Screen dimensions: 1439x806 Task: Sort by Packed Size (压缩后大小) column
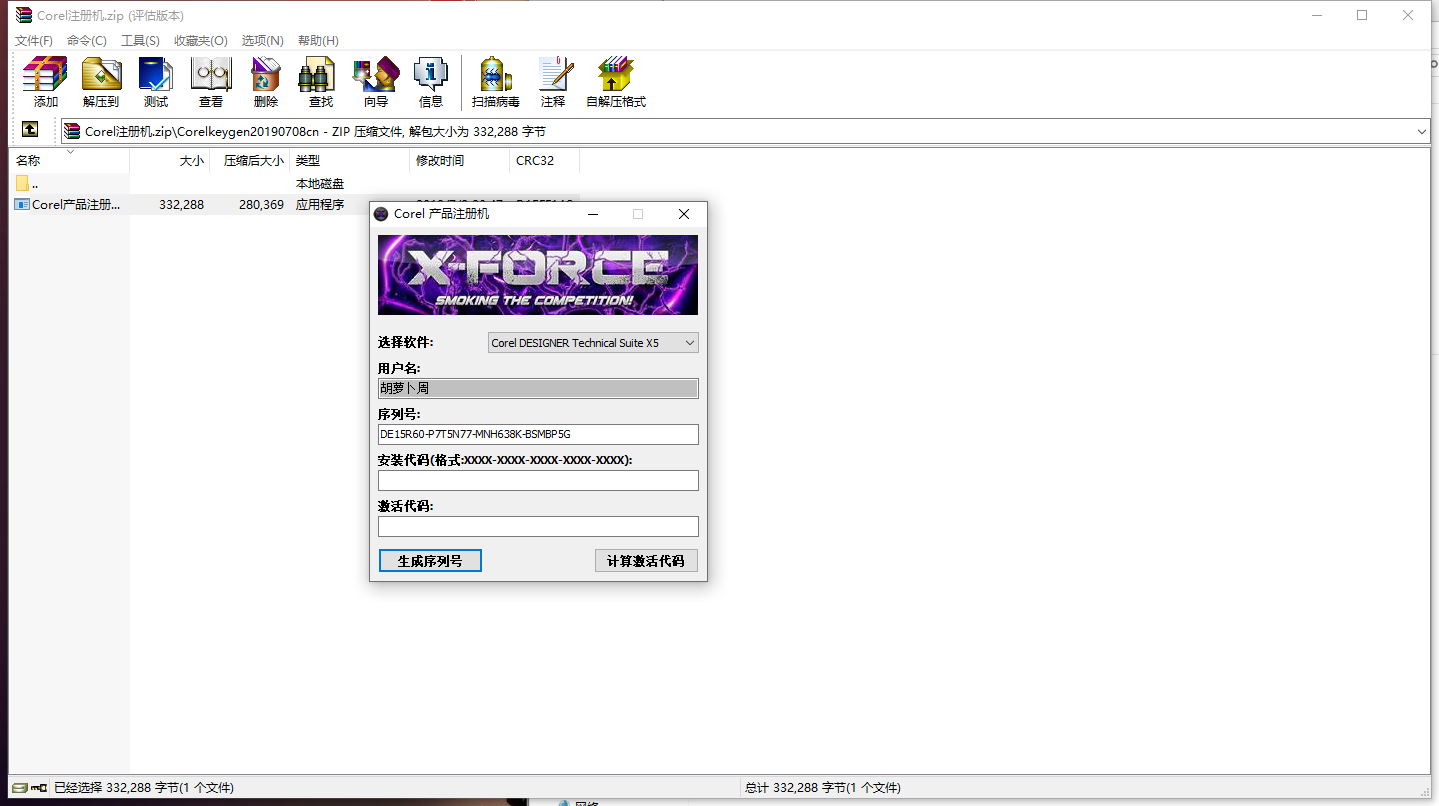250,161
